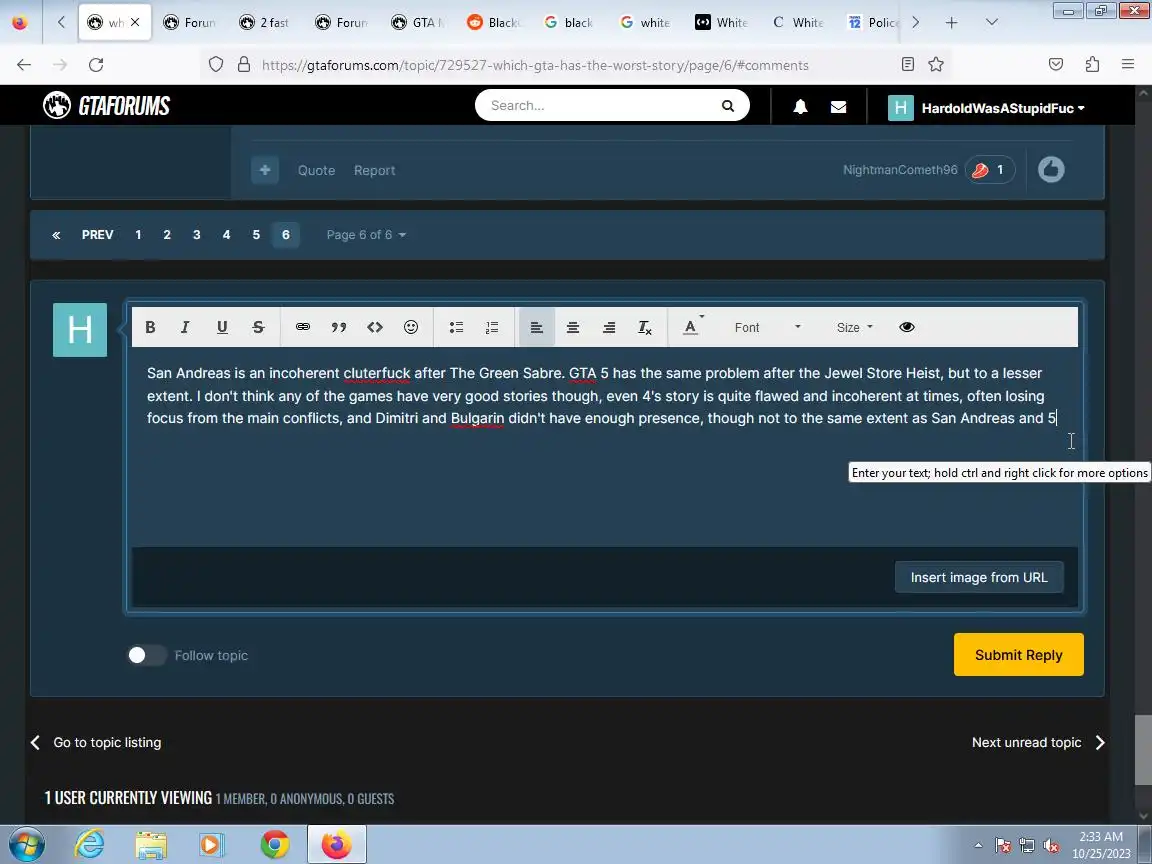Image resolution: width=1152 pixels, height=864 pixels.
Task: Toggle the Follow topic switch
Action: coord(147,655)
